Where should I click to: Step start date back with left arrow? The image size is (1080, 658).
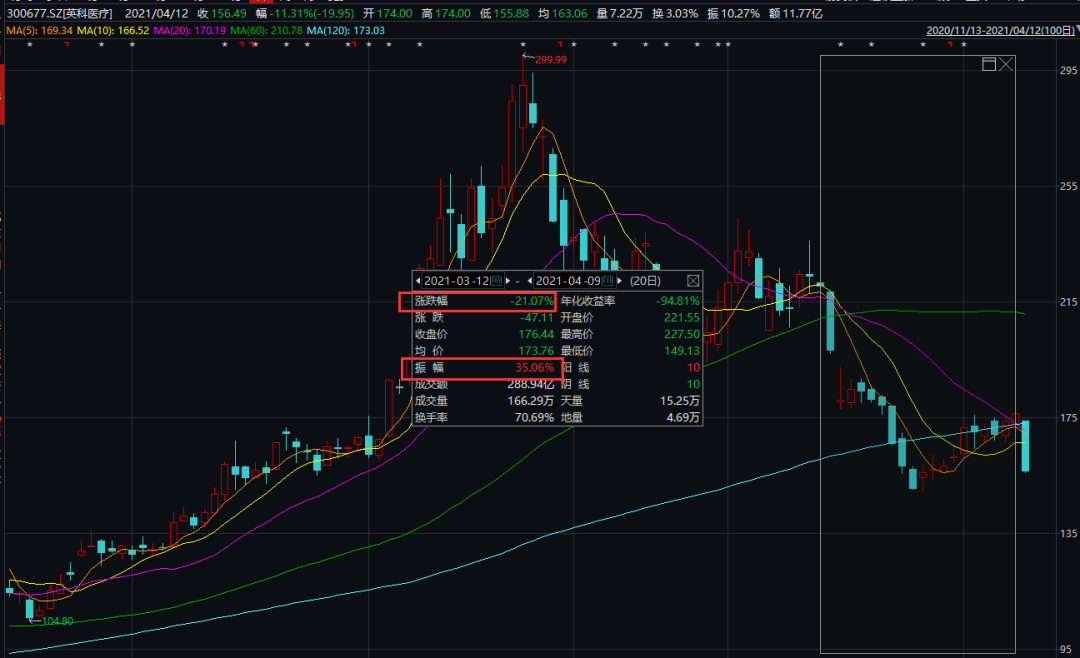(x=418, y=281)
